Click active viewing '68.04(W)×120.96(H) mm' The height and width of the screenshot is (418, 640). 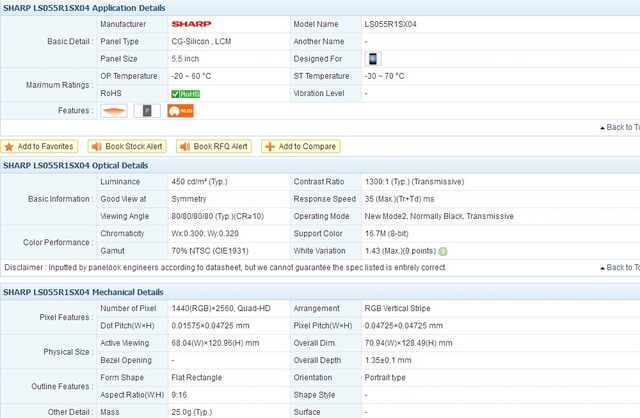[216, 343]
